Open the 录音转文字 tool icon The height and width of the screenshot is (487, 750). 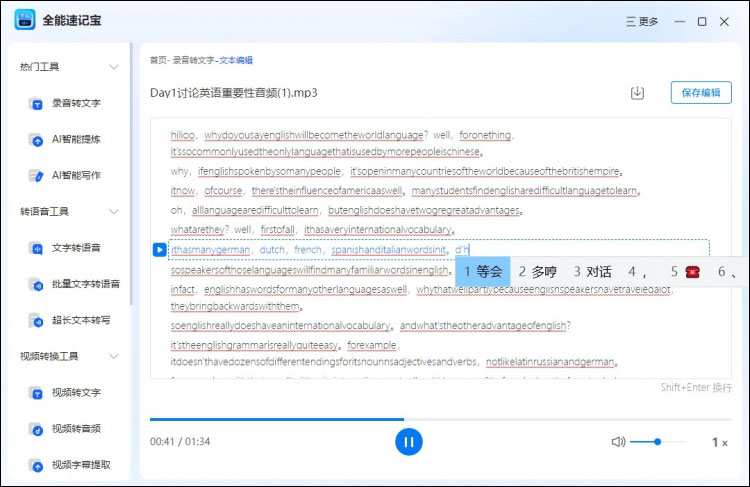[x=36, y=103]
